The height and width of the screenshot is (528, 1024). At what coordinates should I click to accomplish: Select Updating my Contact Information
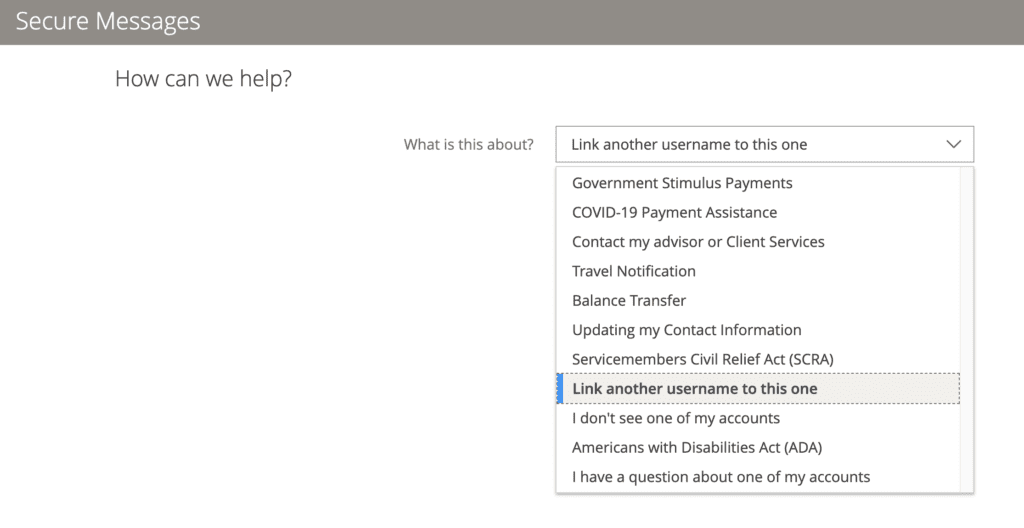(686, 330)
